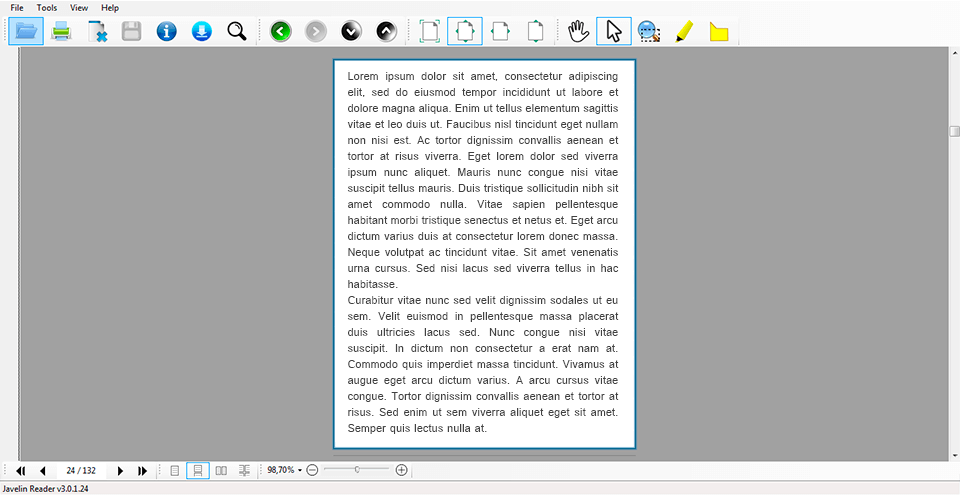Image resolution: width=960 pixels, height=495 pixels.
Task: Open the zoom percentage dropdown
Action: 301,470
